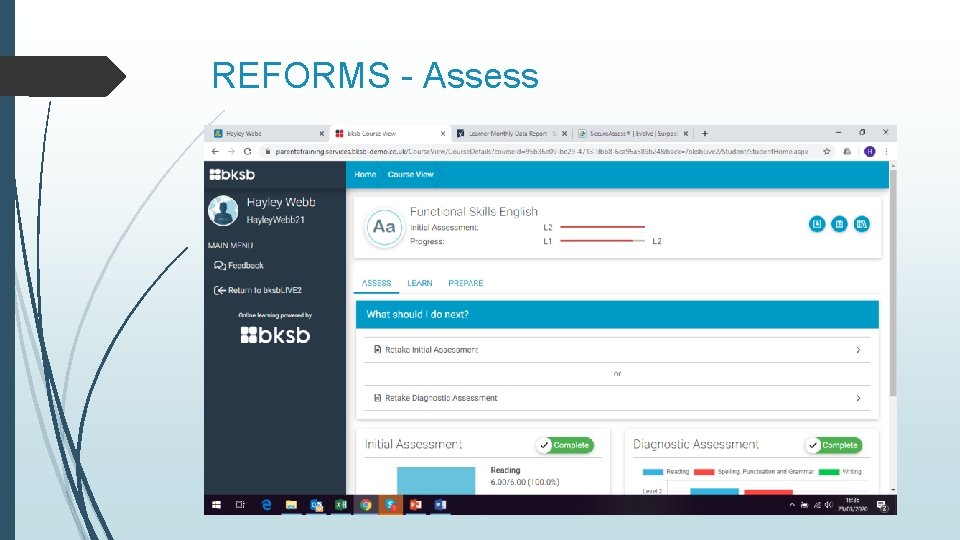Launch Edge from taskbar
This screenshot has height=540, width=960.
[x=266, y=505]
